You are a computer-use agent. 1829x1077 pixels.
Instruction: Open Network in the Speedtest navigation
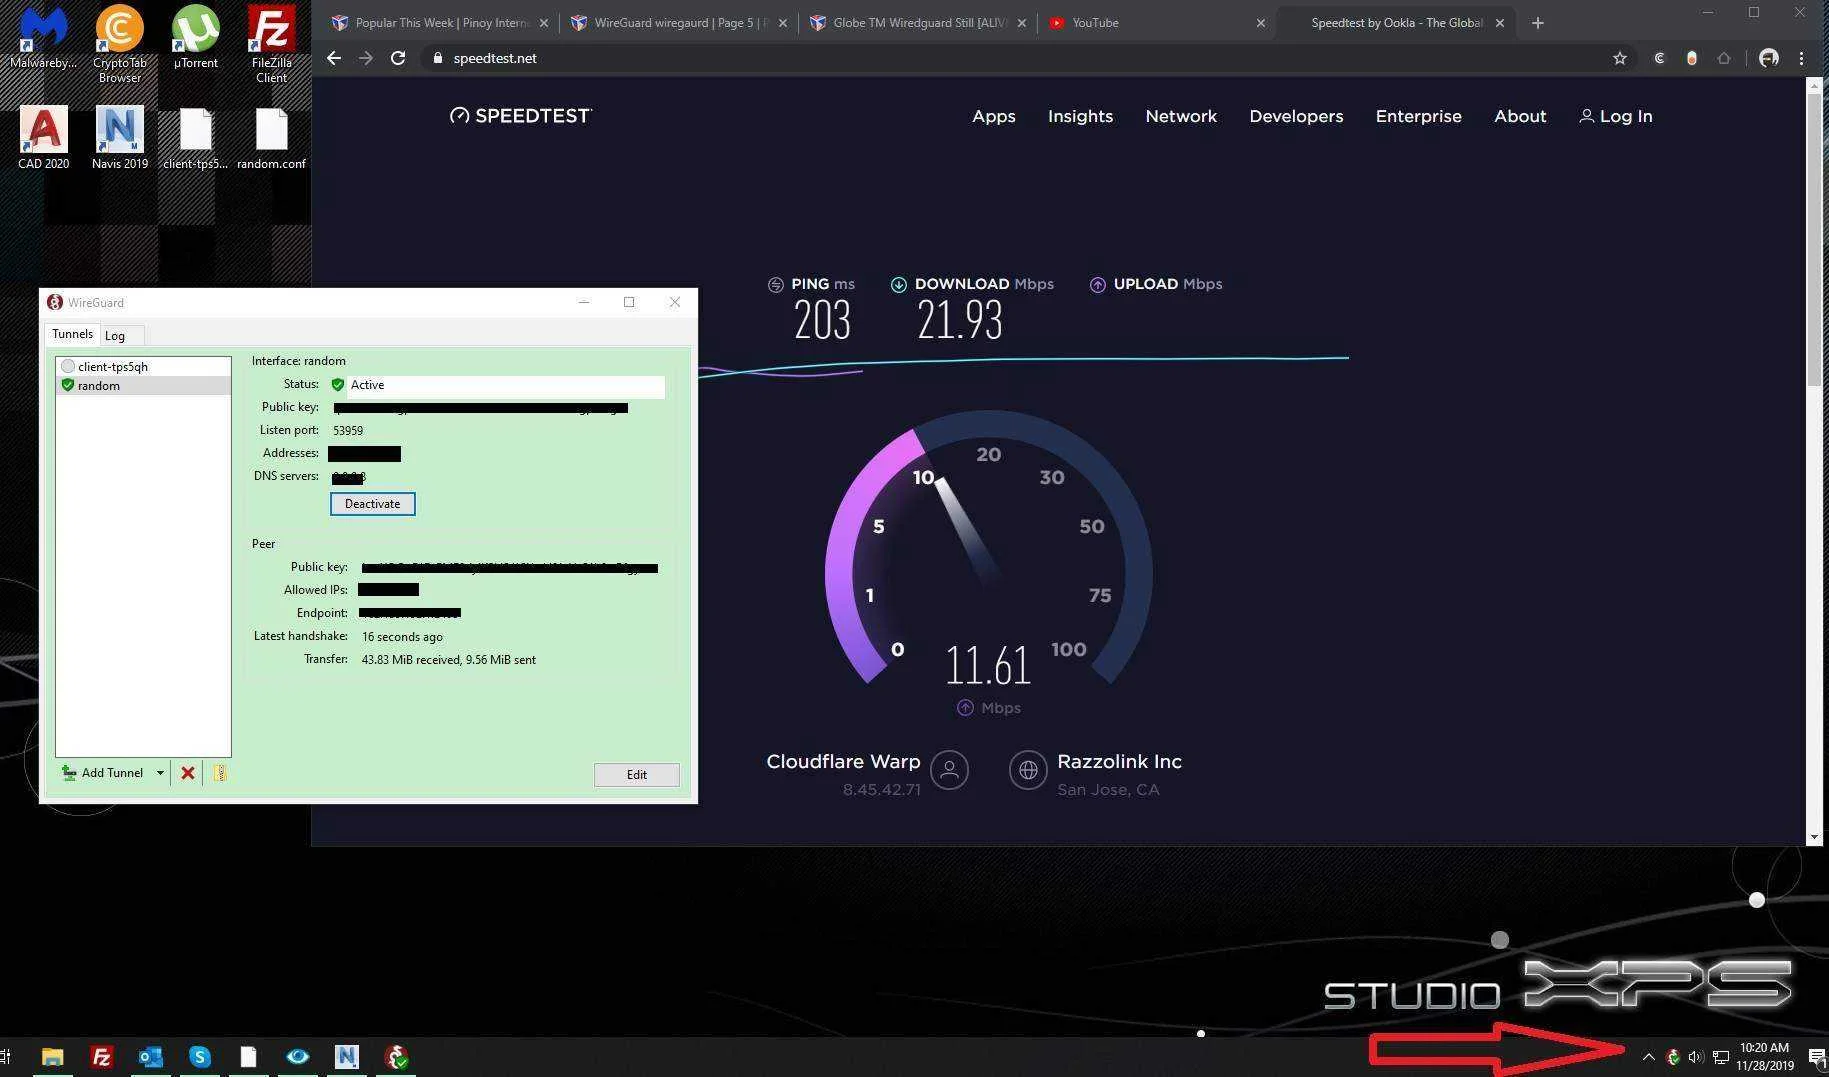click(x=1181, y=116)
